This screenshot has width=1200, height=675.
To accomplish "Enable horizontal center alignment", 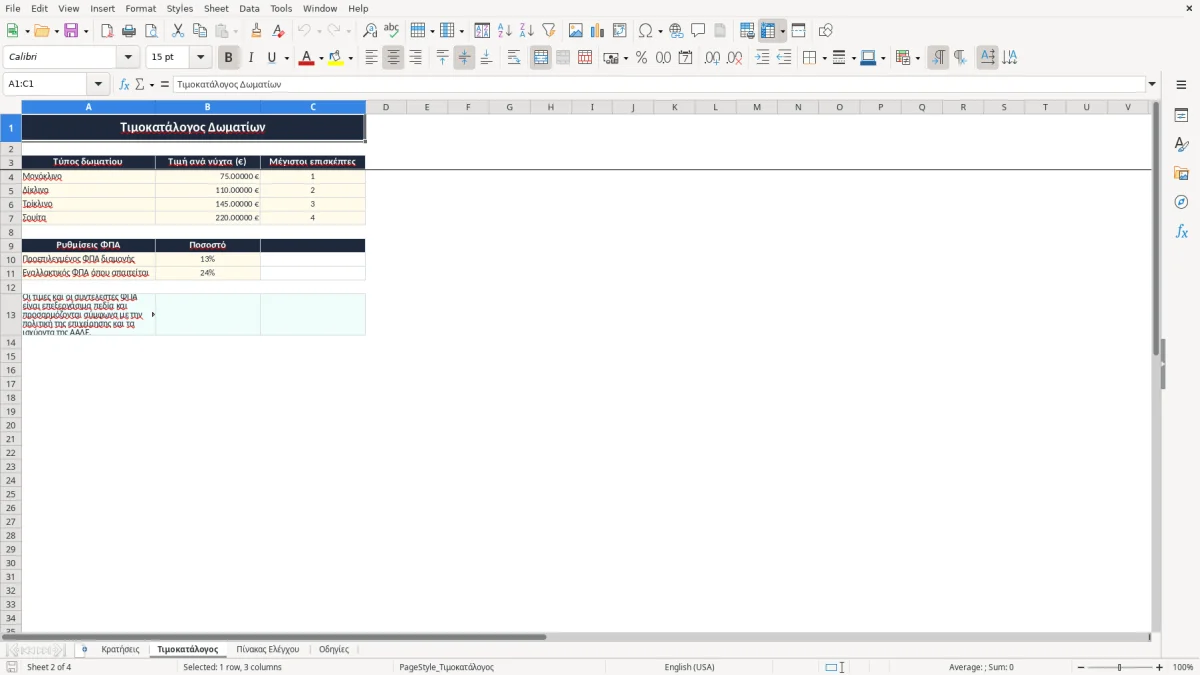I will click(x=393, y=58).
